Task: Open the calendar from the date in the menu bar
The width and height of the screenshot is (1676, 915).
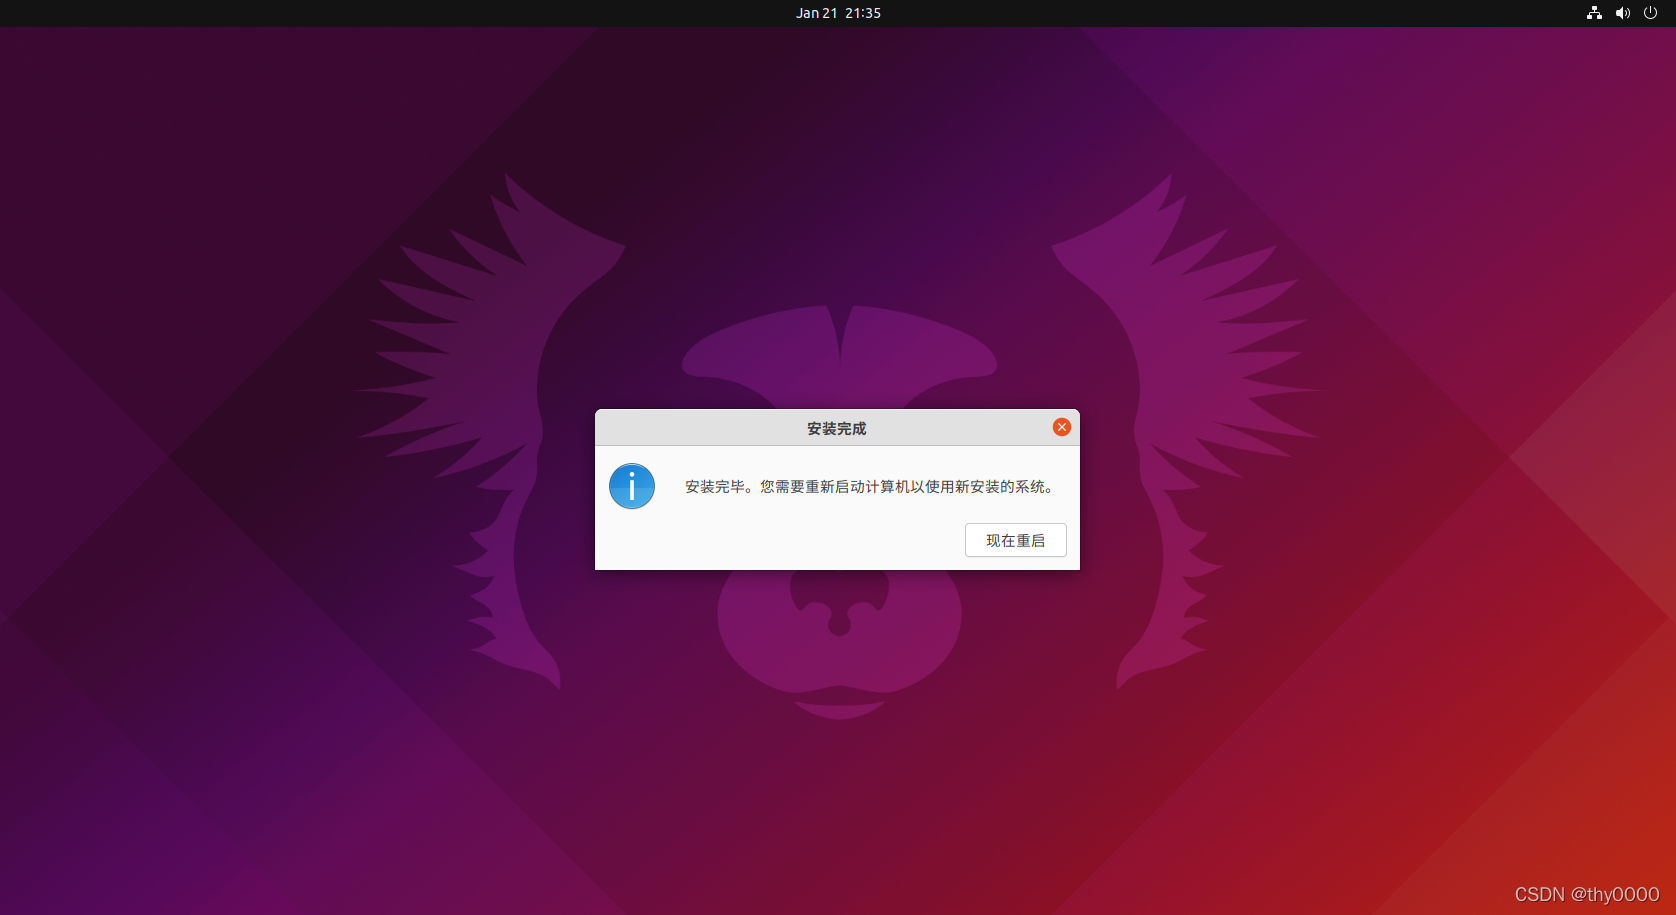Action: 838,13
